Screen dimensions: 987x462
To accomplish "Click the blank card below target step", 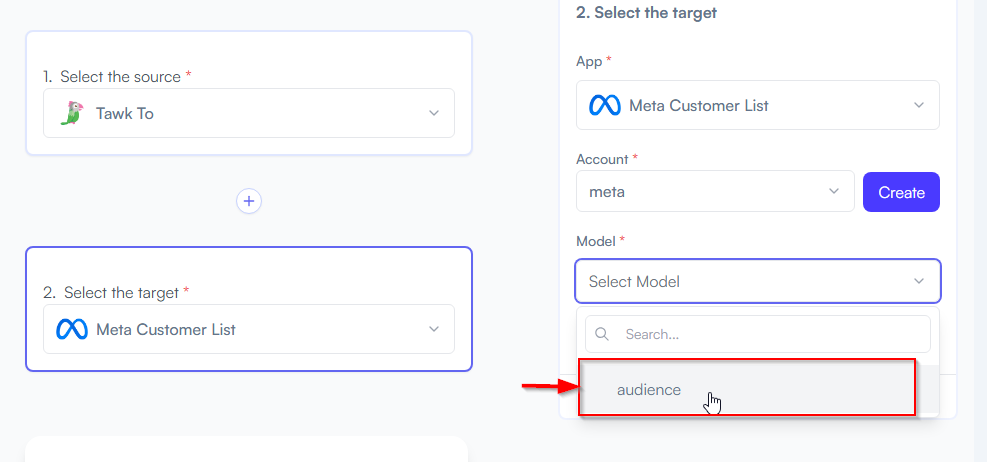I will click(x=247, y=449).
